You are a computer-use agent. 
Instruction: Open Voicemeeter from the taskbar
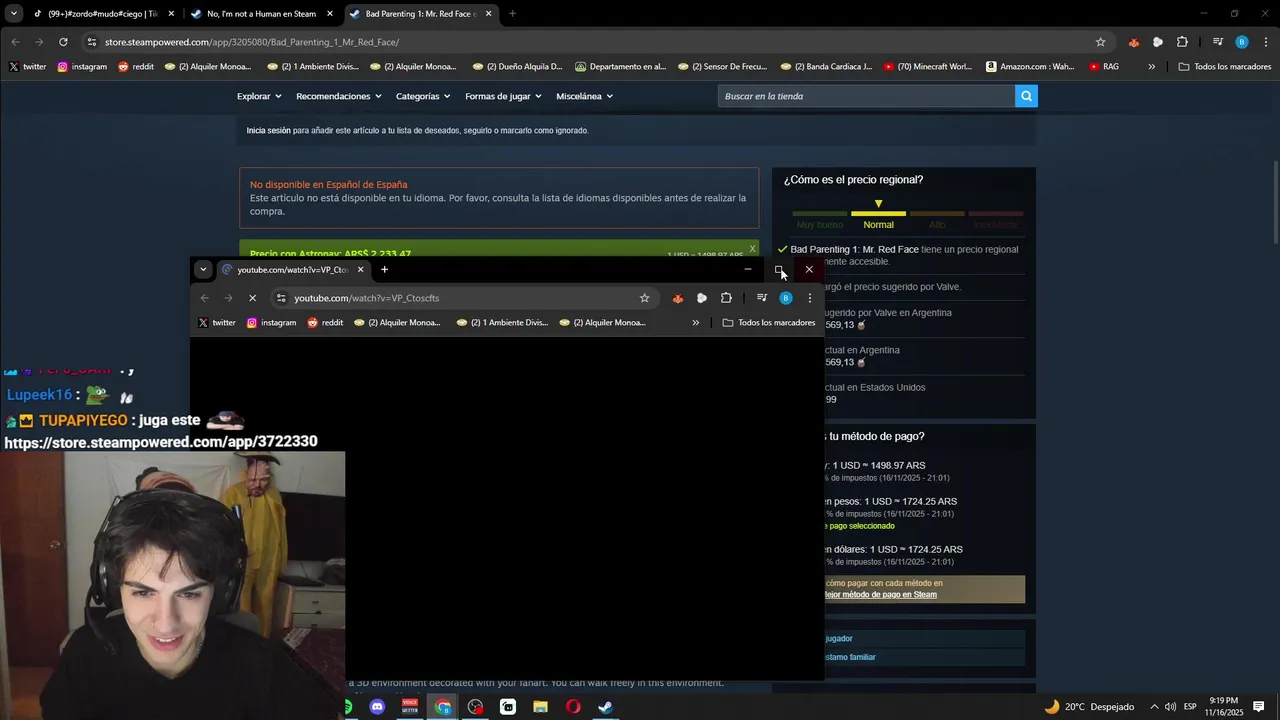coord(410,707)
